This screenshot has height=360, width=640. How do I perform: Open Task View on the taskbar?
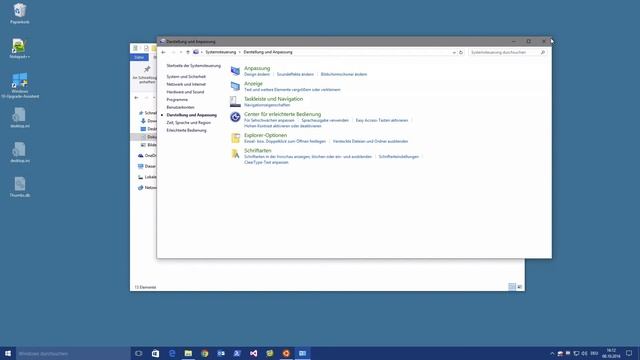(138, 353)
